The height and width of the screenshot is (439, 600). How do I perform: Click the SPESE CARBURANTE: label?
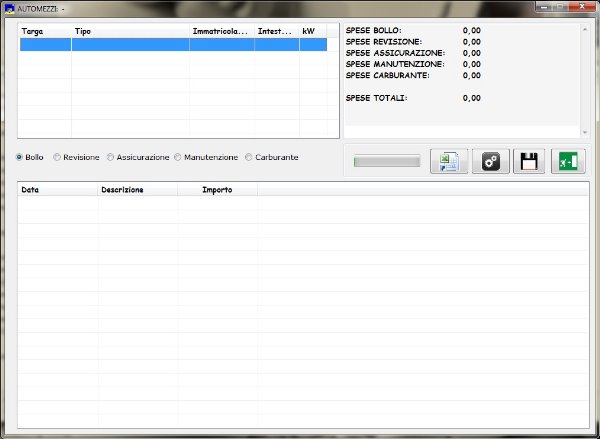(x=388, y=75)
